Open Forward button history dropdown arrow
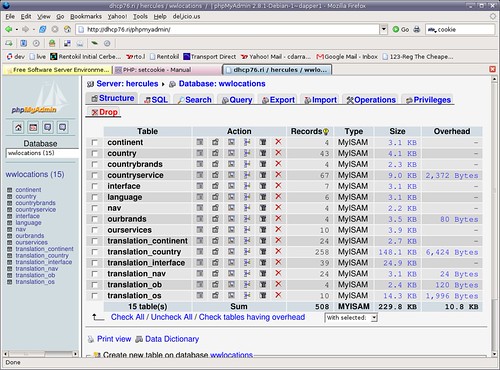Viewport: 500px width, 370px height. [x=33, y=29]
